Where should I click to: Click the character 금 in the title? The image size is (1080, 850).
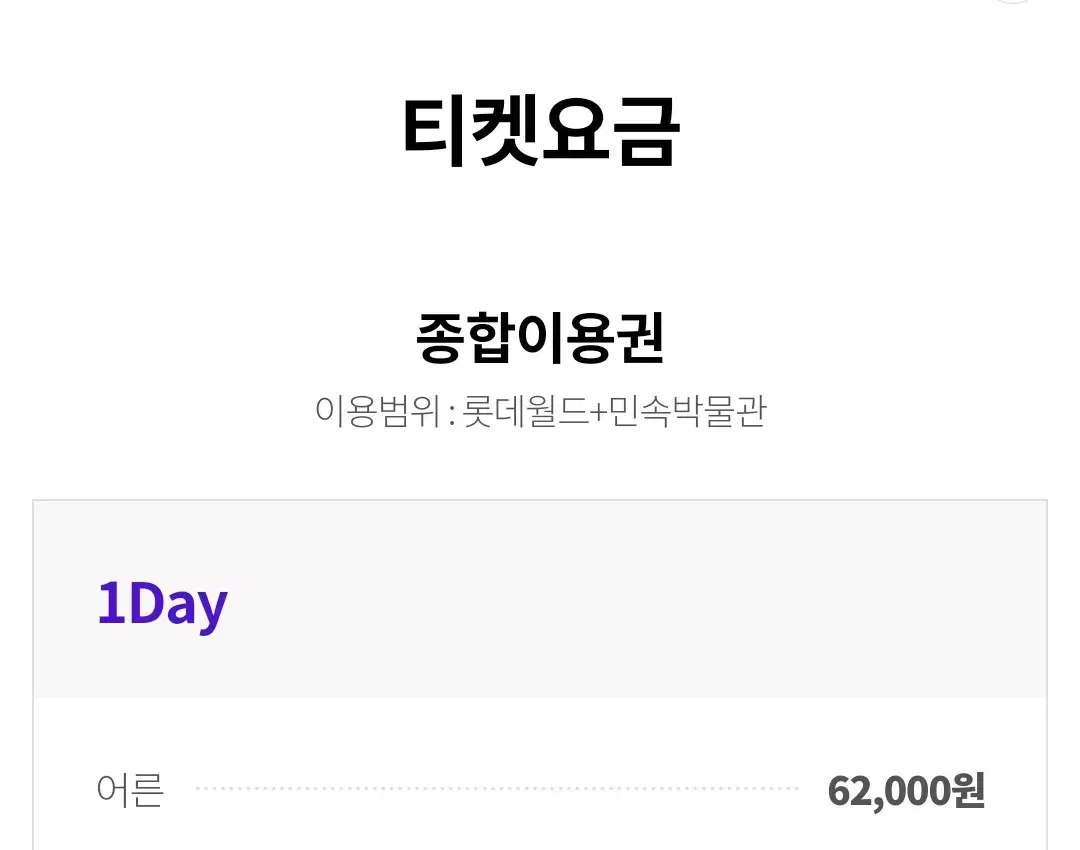point(648,131)
